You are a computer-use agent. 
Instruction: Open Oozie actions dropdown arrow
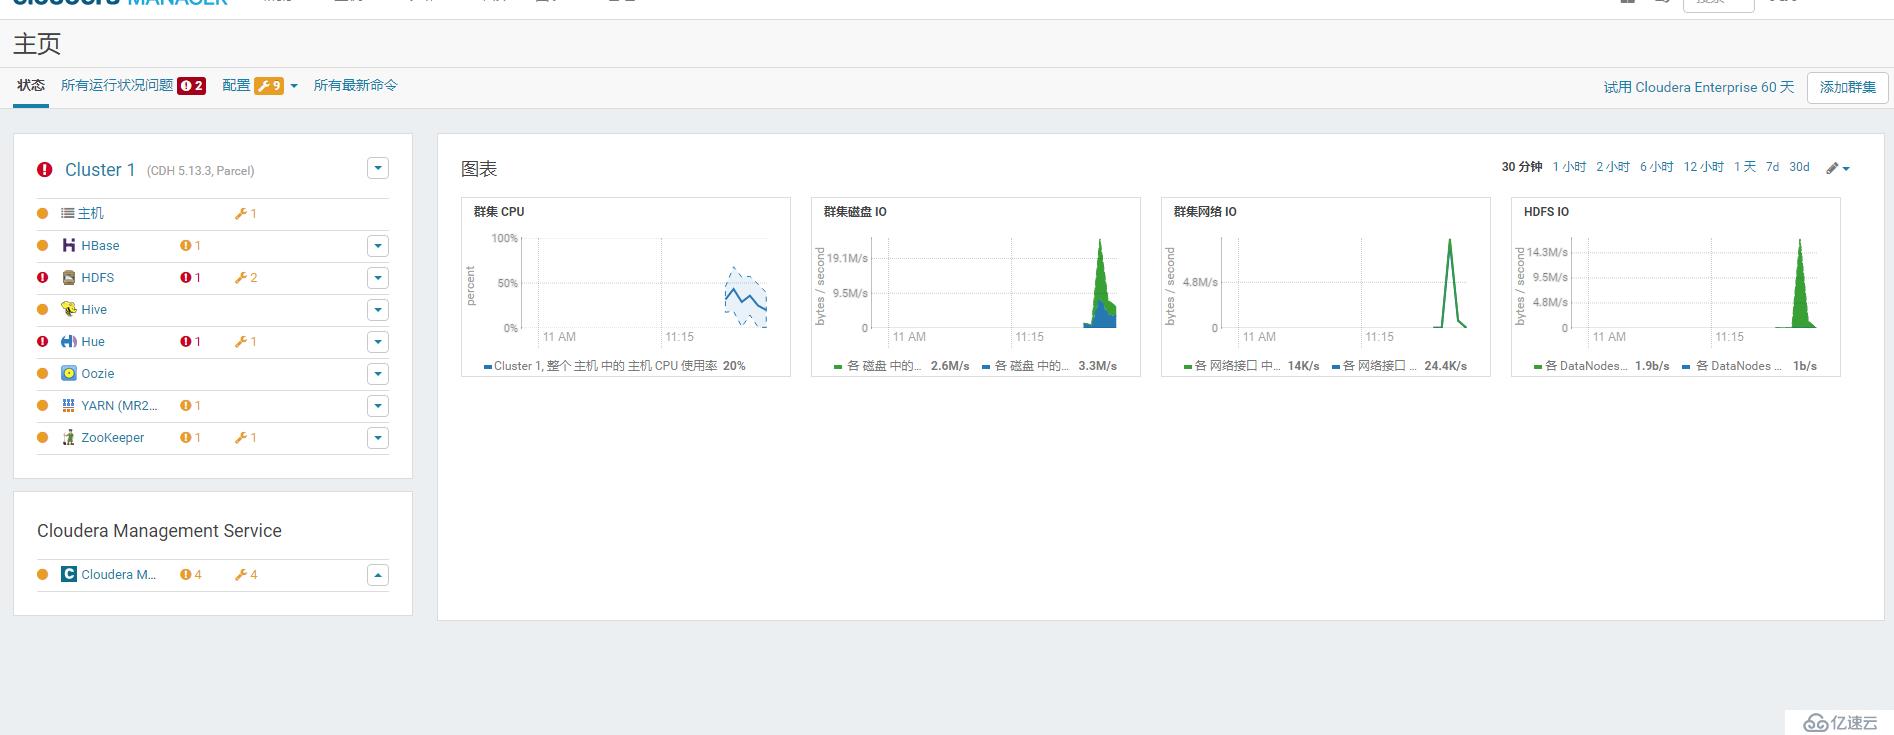tap(378, 373)
